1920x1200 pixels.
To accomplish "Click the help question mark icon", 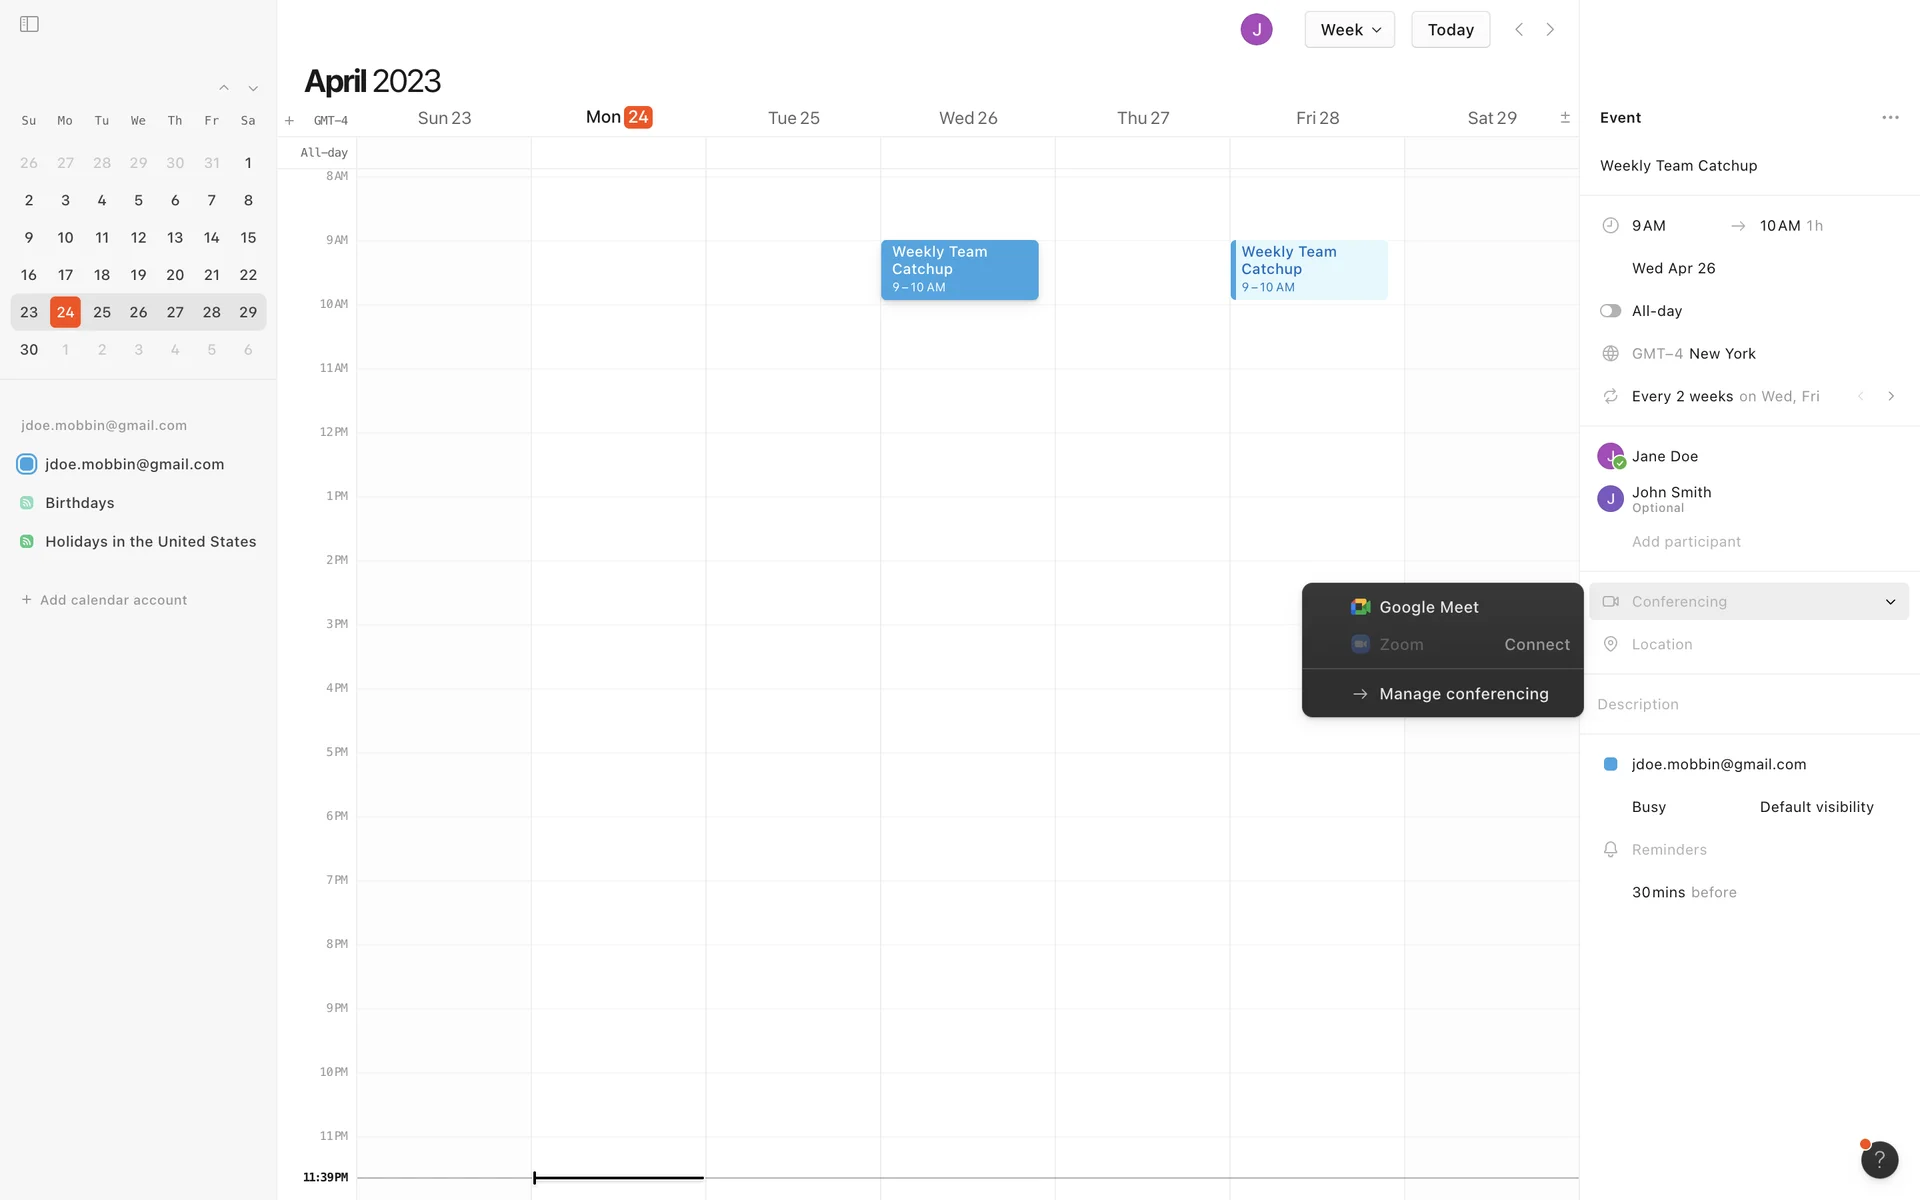I will tap(1879, 1159).
